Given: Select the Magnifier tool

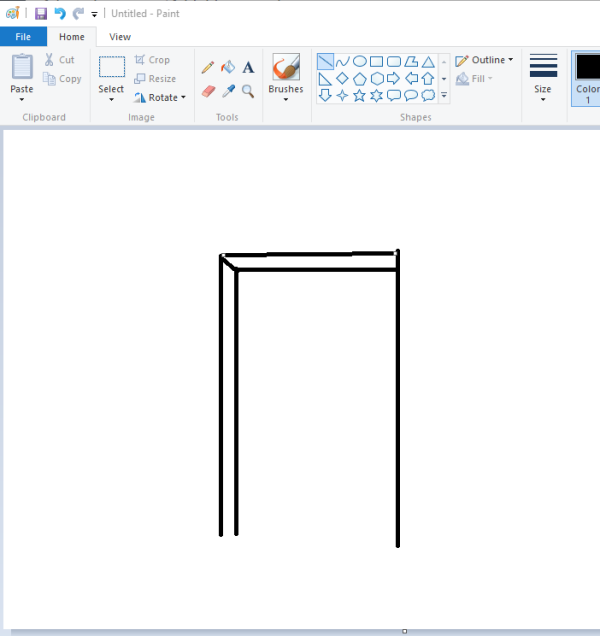Looking at the screenshot, I should (x=248, y=91).
